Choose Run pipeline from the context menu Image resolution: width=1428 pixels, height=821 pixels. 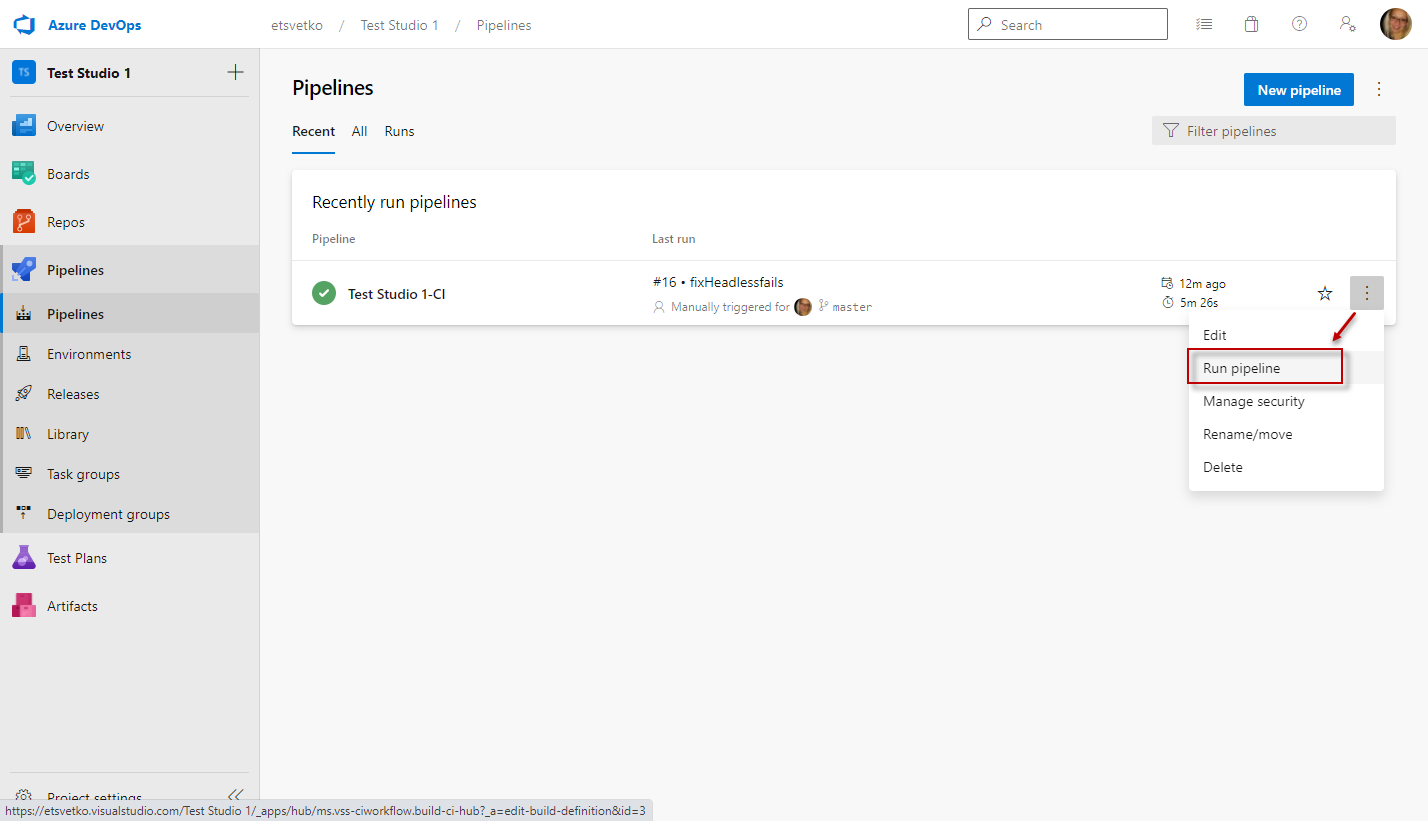click(1286, 368)
